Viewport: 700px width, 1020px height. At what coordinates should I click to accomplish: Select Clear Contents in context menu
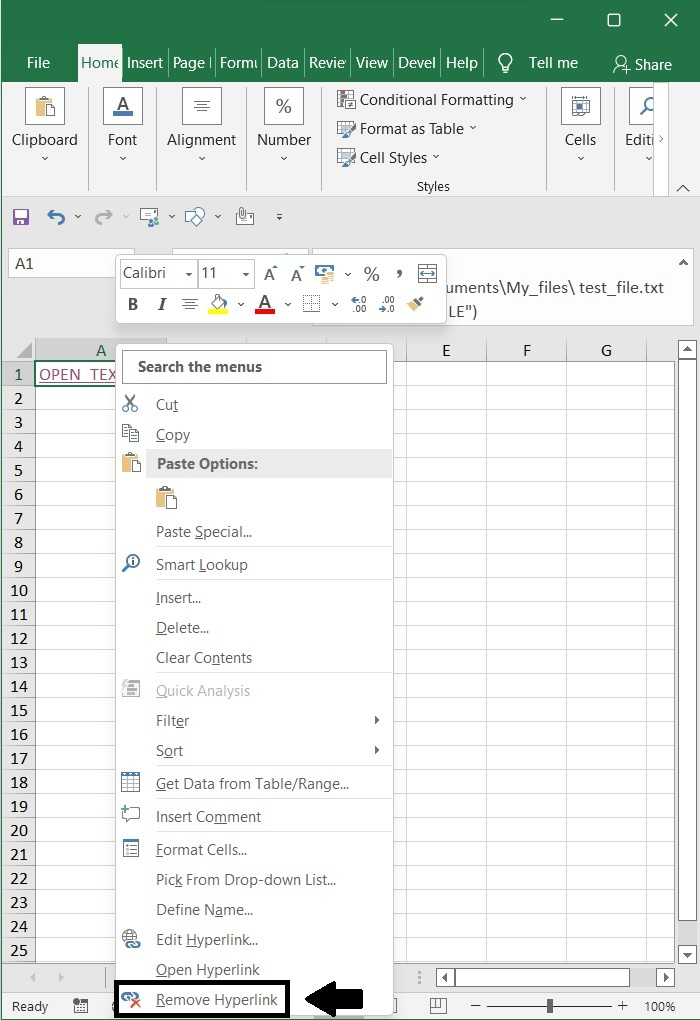click(254, 658)
